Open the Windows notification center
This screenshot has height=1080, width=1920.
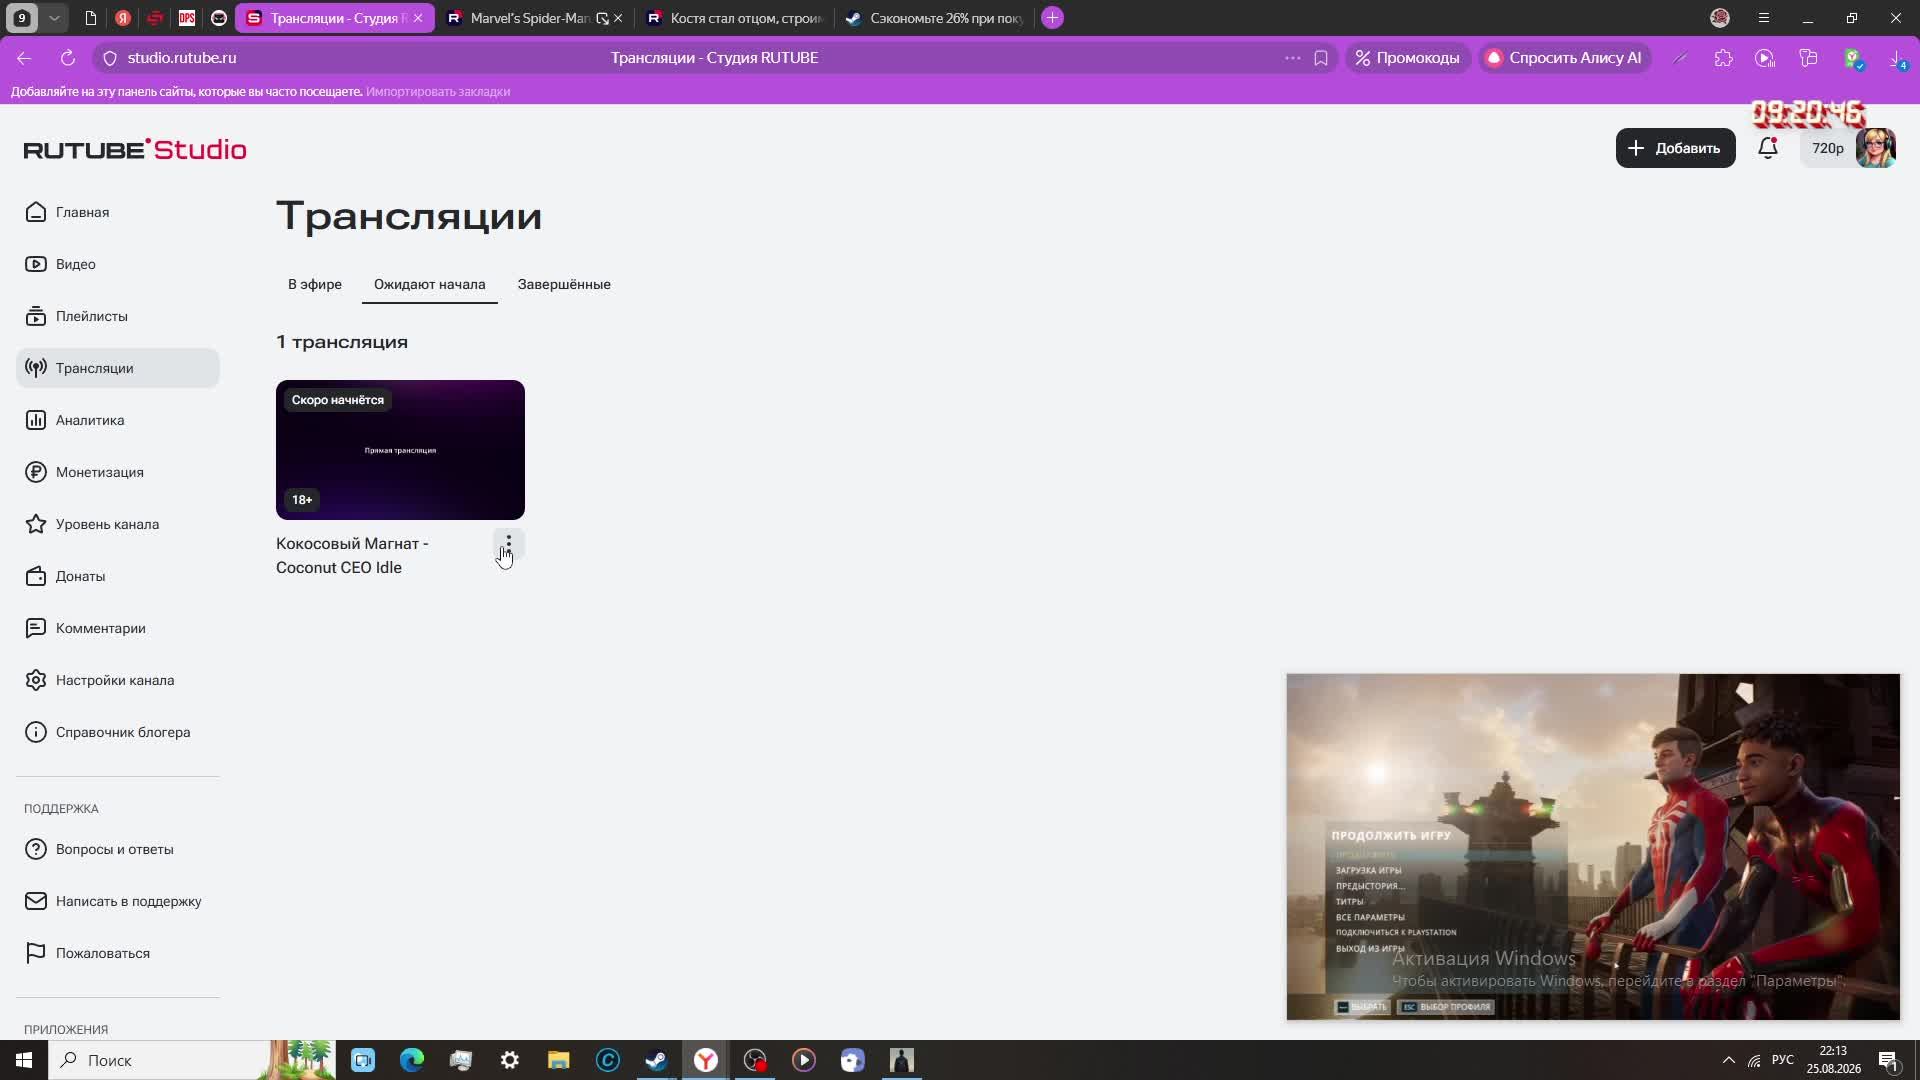(1889, 1060)
